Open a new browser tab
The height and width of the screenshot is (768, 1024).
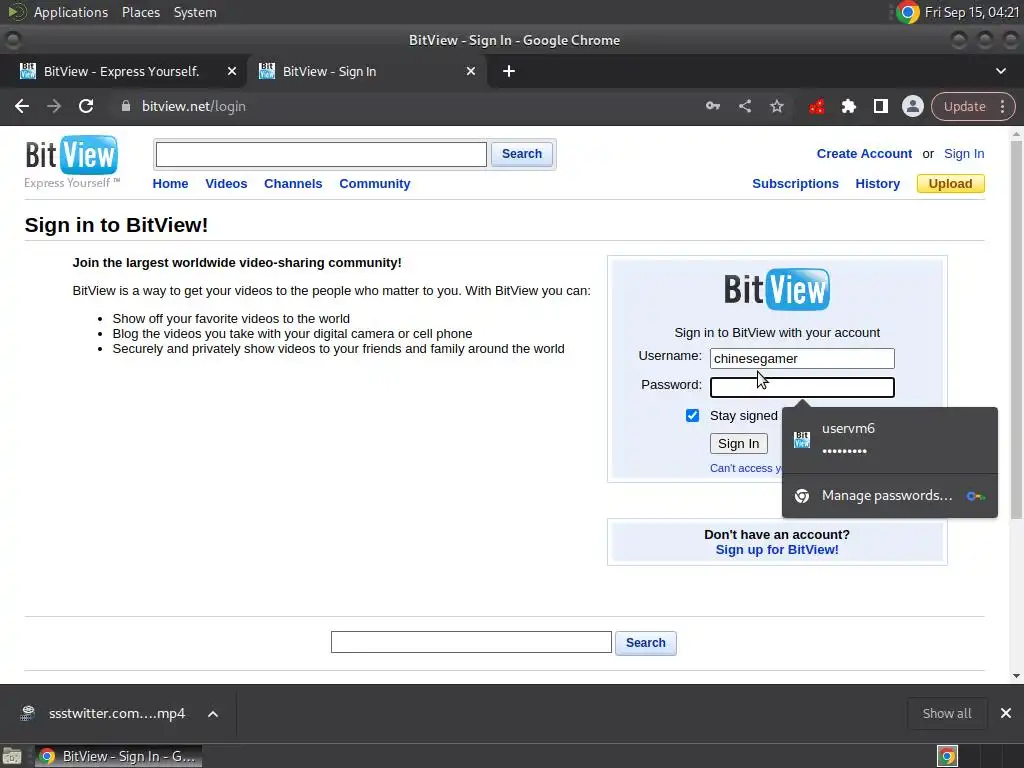(509, 71)
